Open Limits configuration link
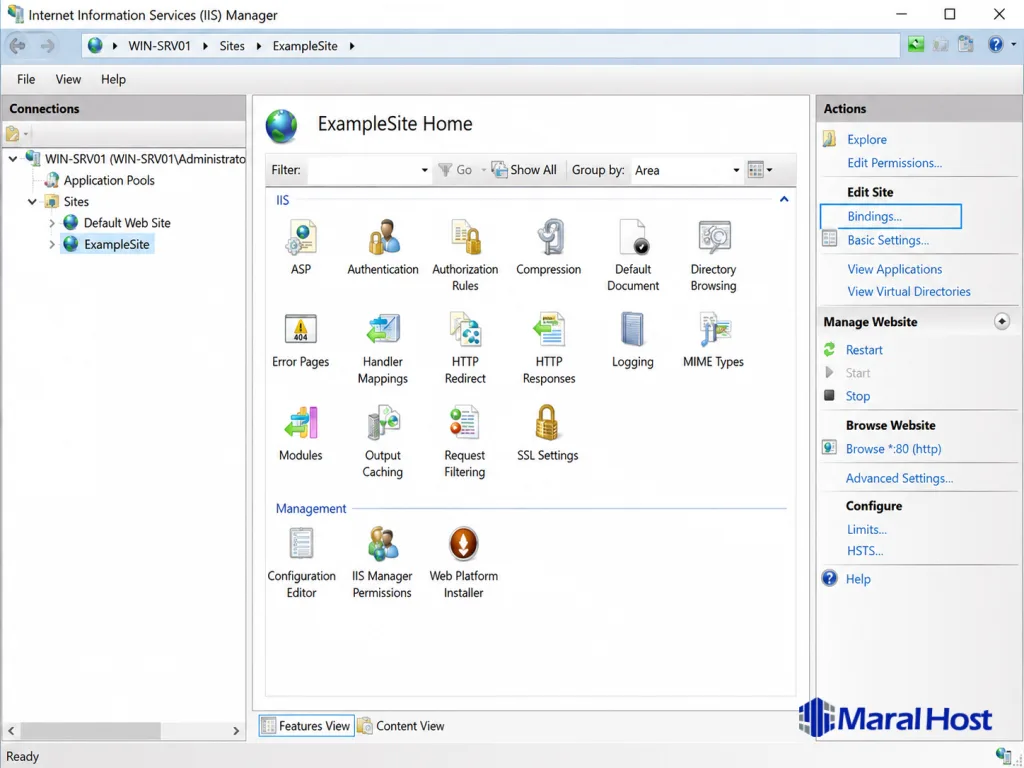This screenshot has width=1024, height=768. pos(867,530)
